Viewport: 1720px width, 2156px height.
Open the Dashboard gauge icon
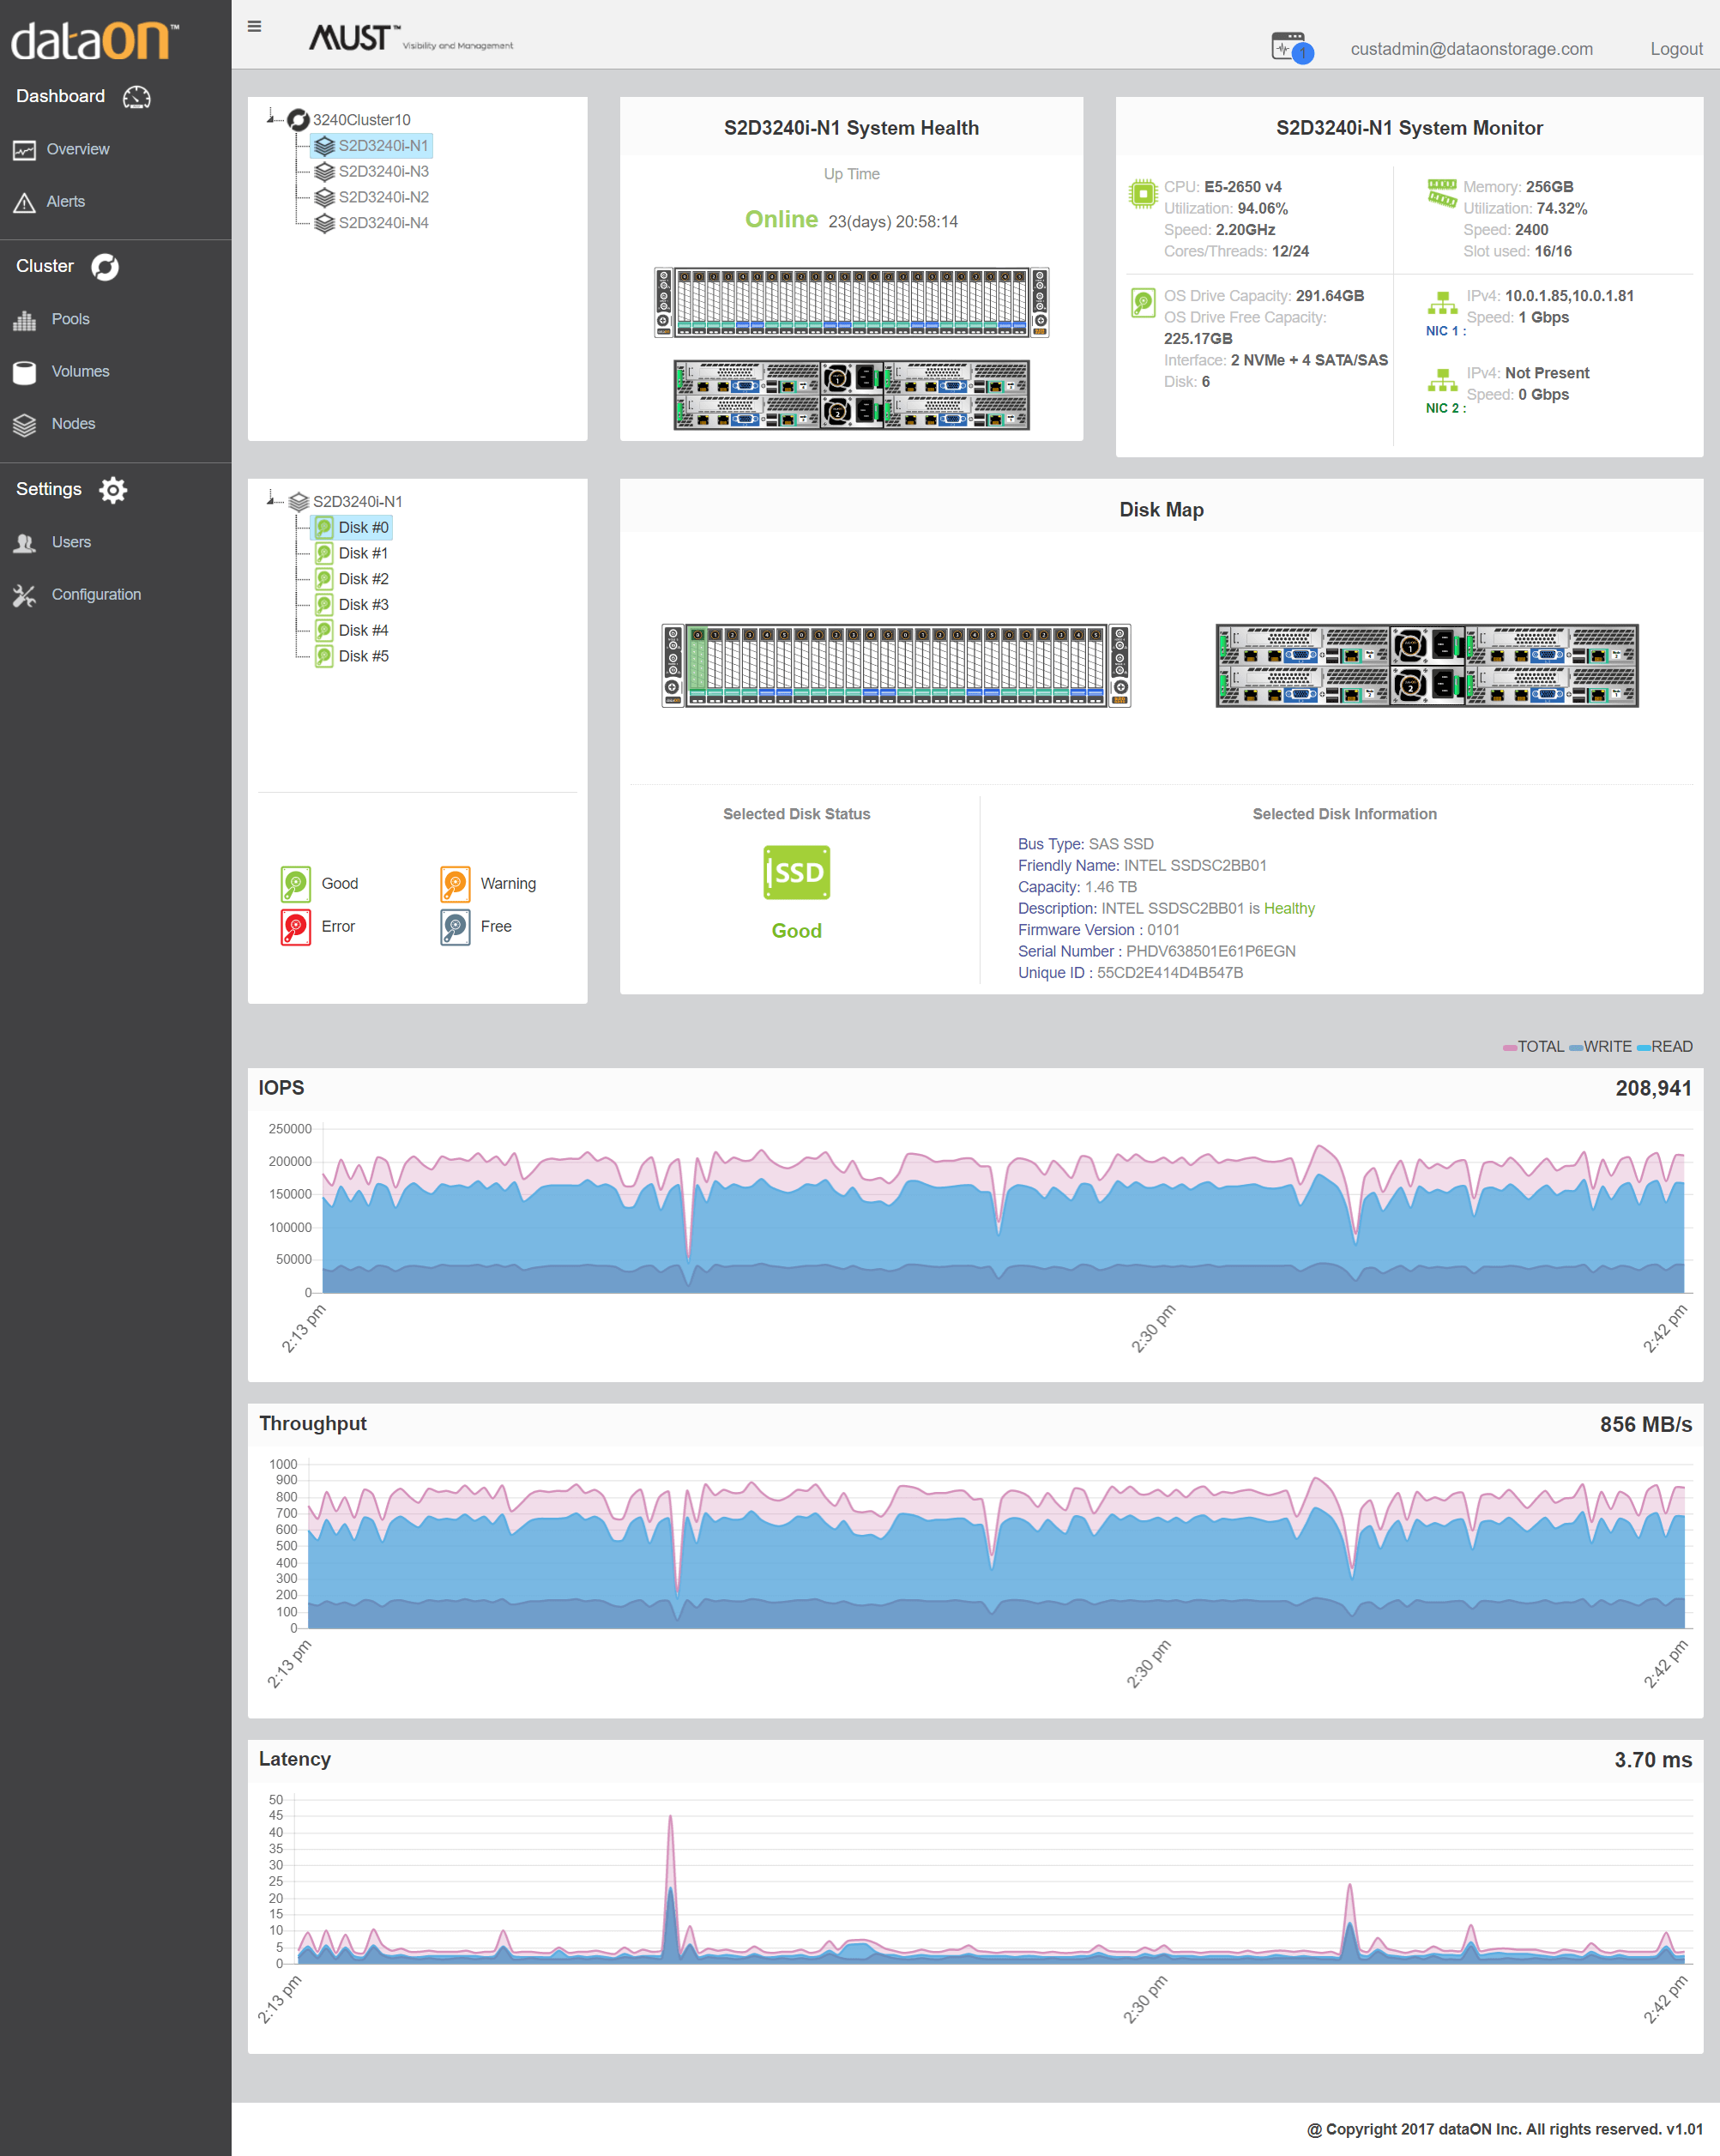pyautogui.click(x=137, y=97)
